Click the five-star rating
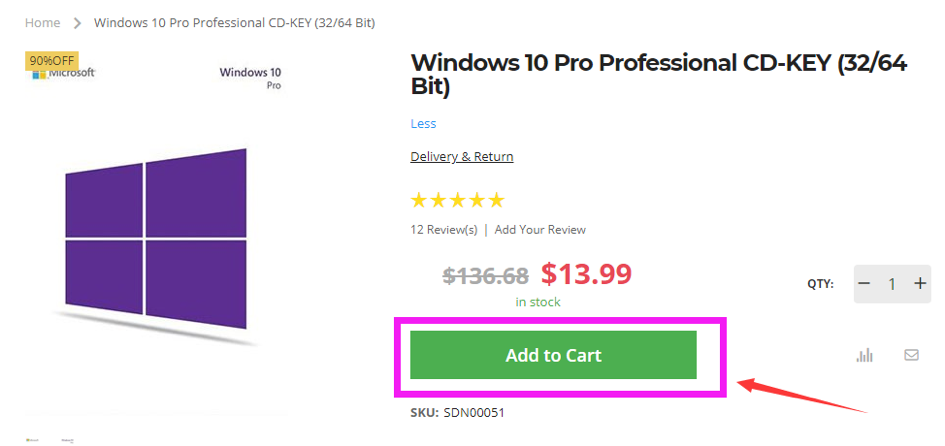This screenshot has height=446, width=945. (458, 200)
